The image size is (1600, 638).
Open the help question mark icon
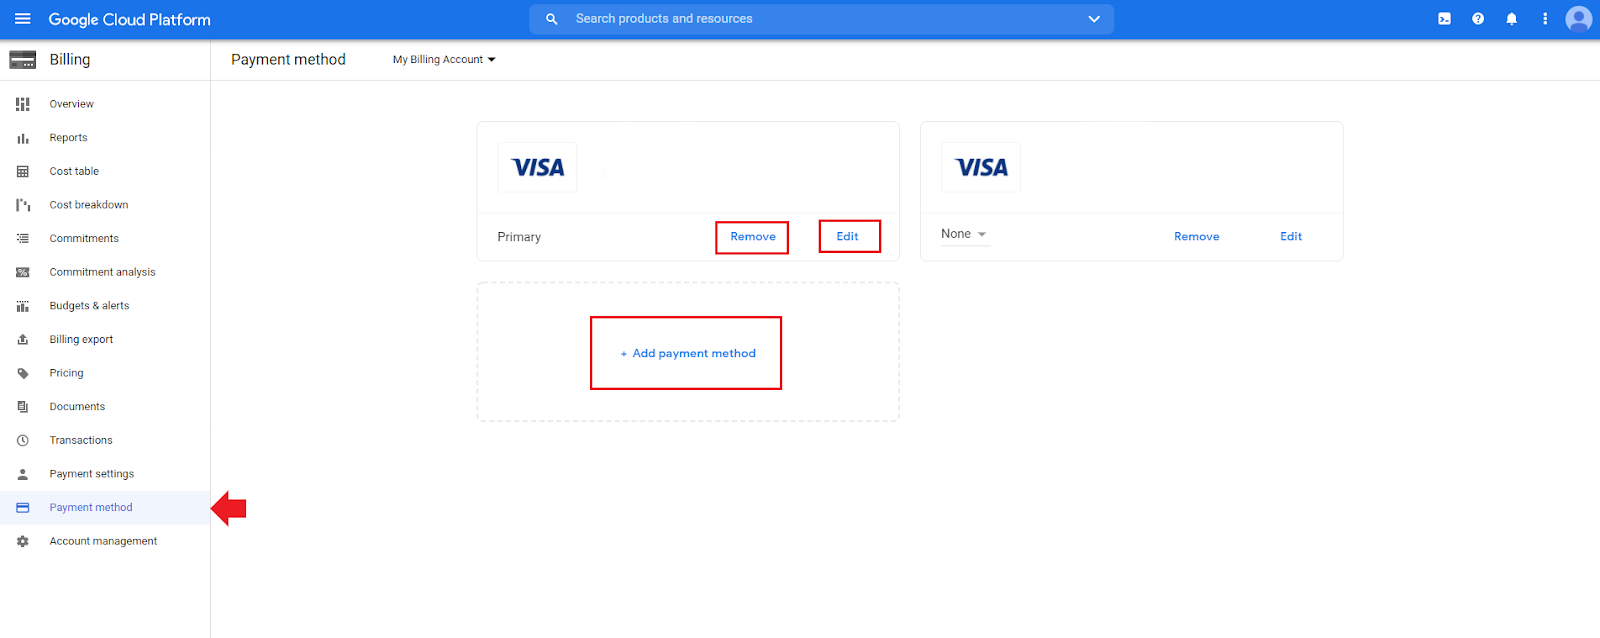(1478, 19)
